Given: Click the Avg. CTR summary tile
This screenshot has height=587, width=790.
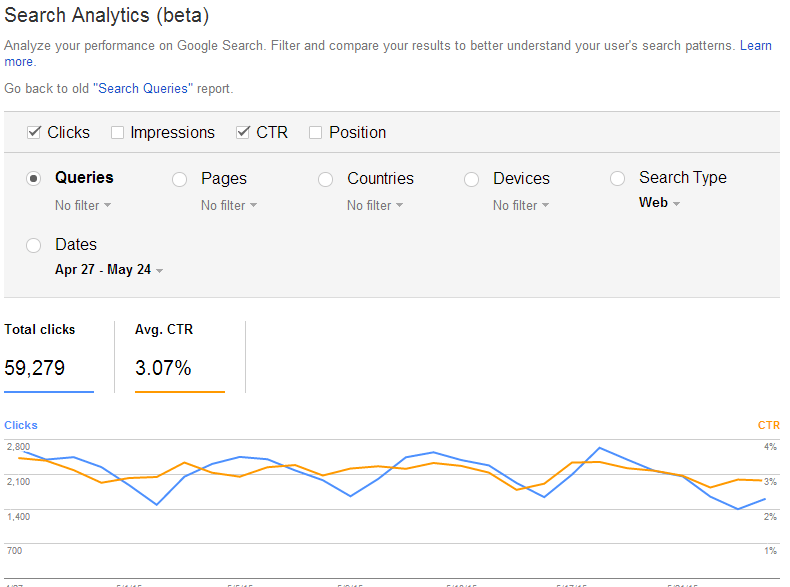Looking at the screenshot, I should tap(180, 356).
